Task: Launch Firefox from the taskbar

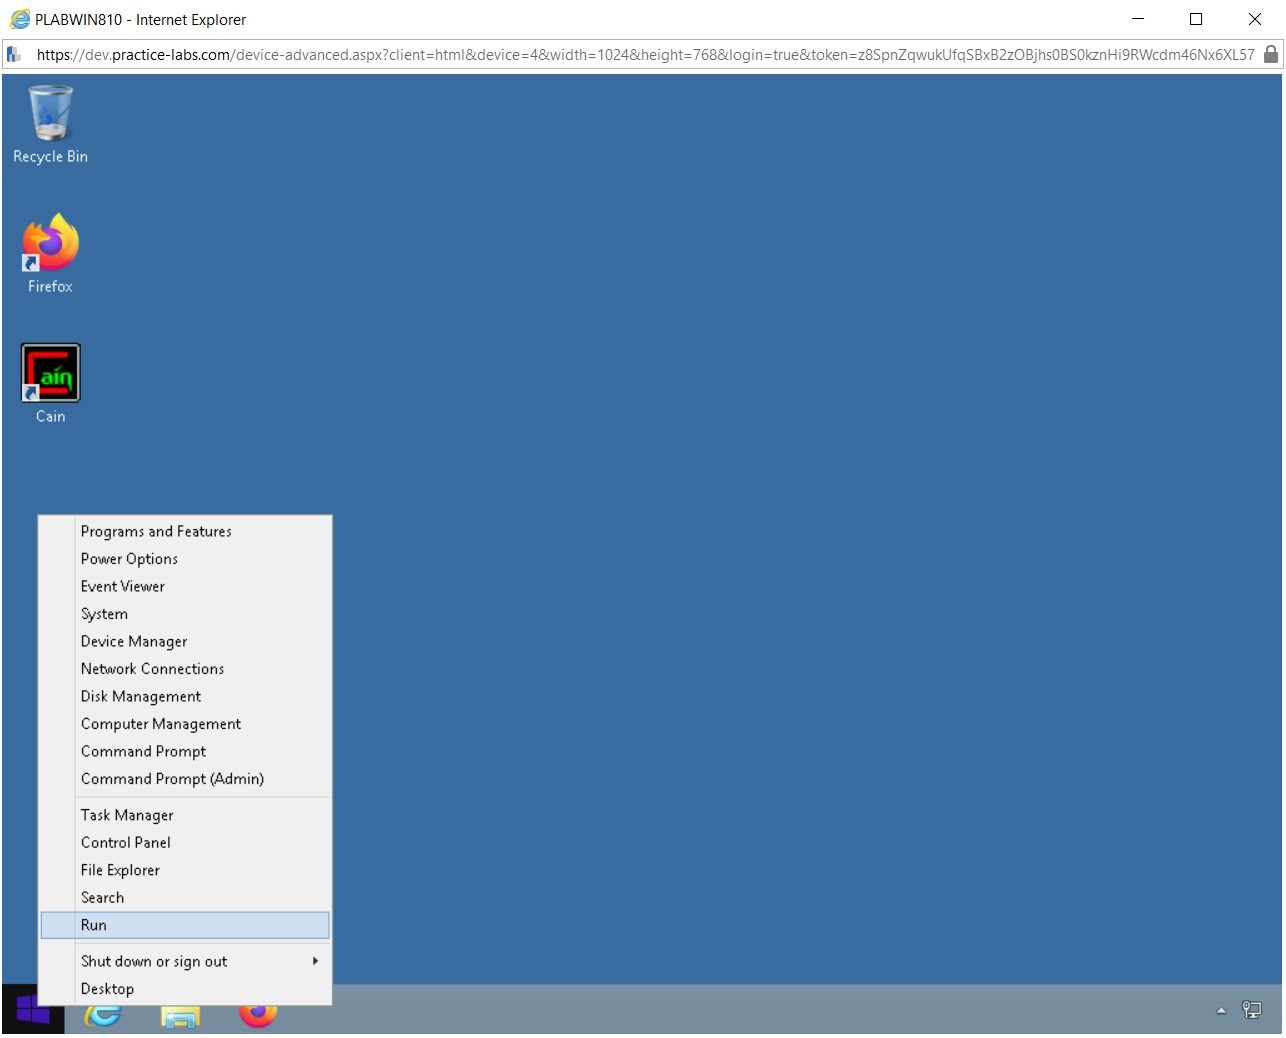Action: [x=258, y=1013]
